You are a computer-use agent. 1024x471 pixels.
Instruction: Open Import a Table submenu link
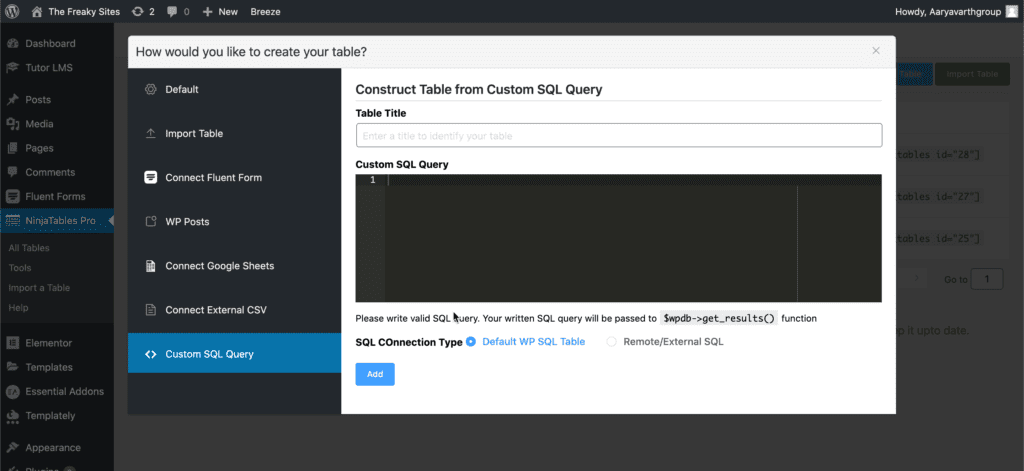39,287
